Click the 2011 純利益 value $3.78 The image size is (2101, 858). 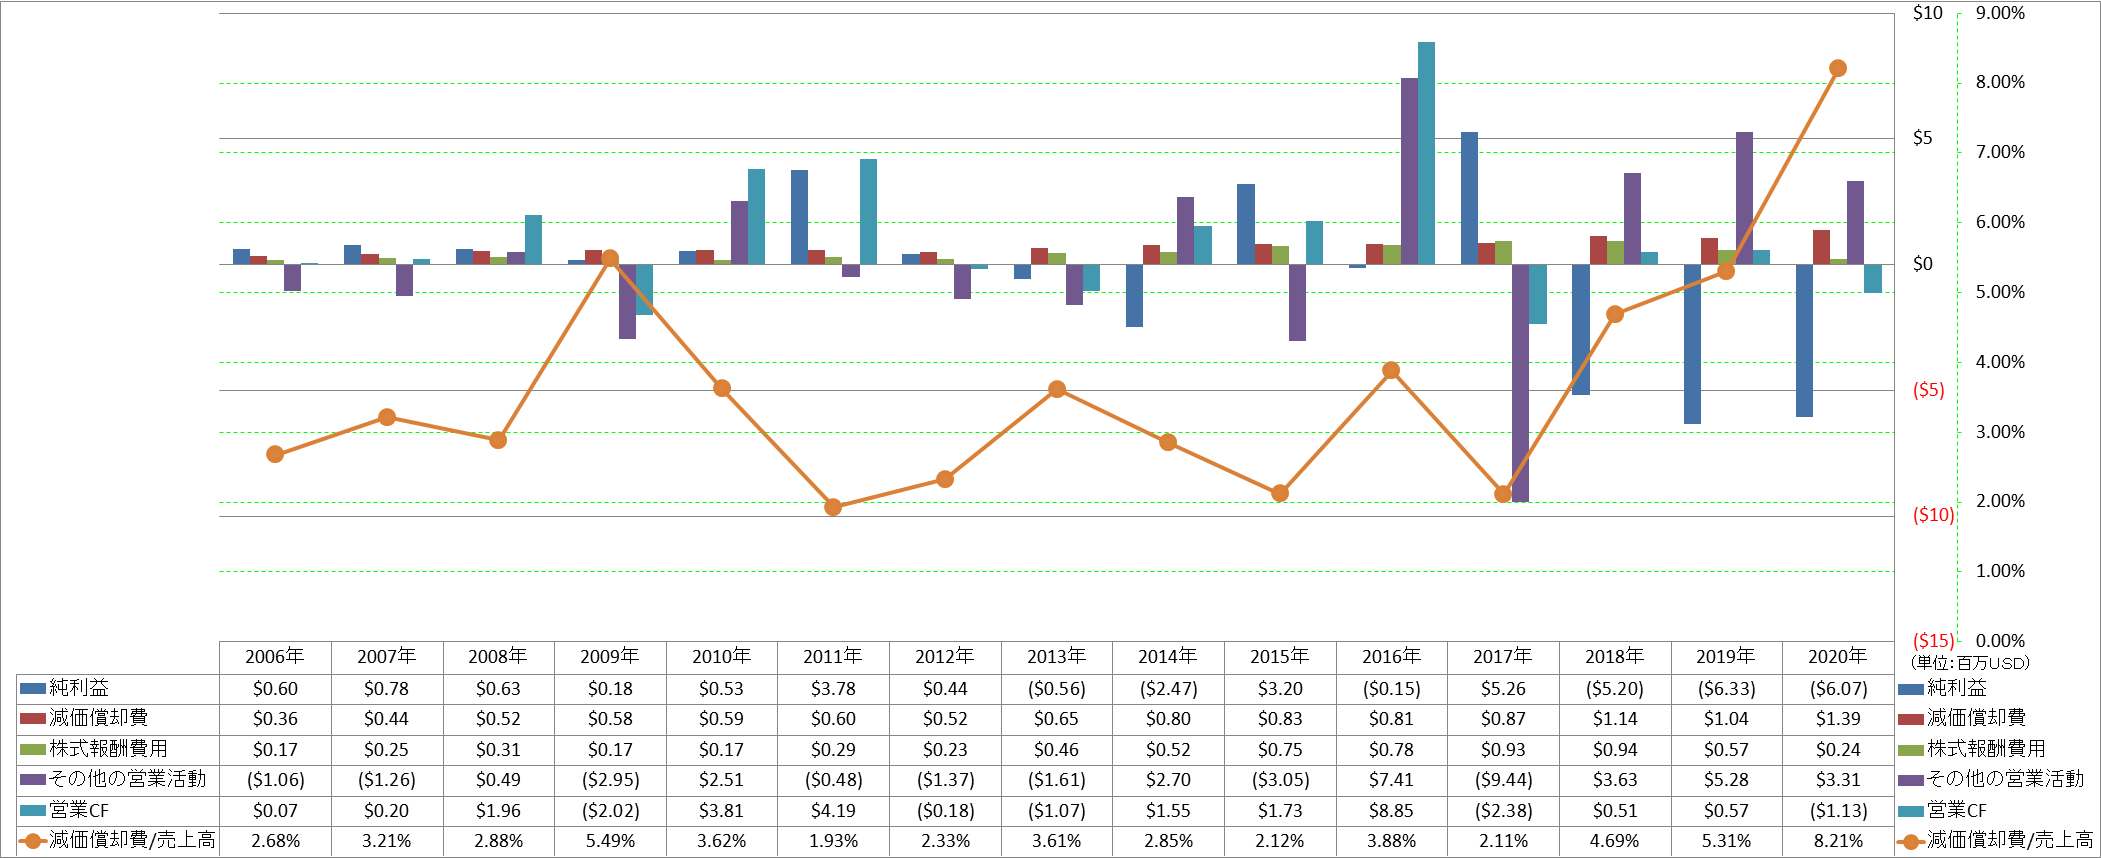tap(833, 689)
